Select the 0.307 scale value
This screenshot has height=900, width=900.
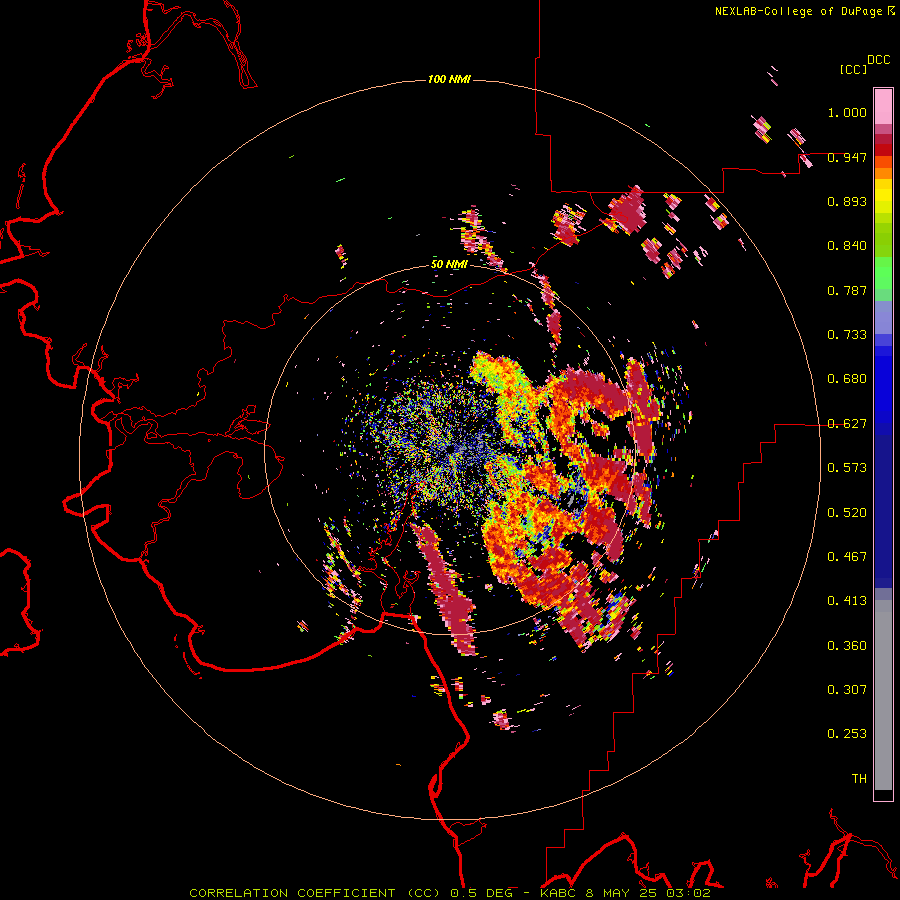(x=847, y=690)
